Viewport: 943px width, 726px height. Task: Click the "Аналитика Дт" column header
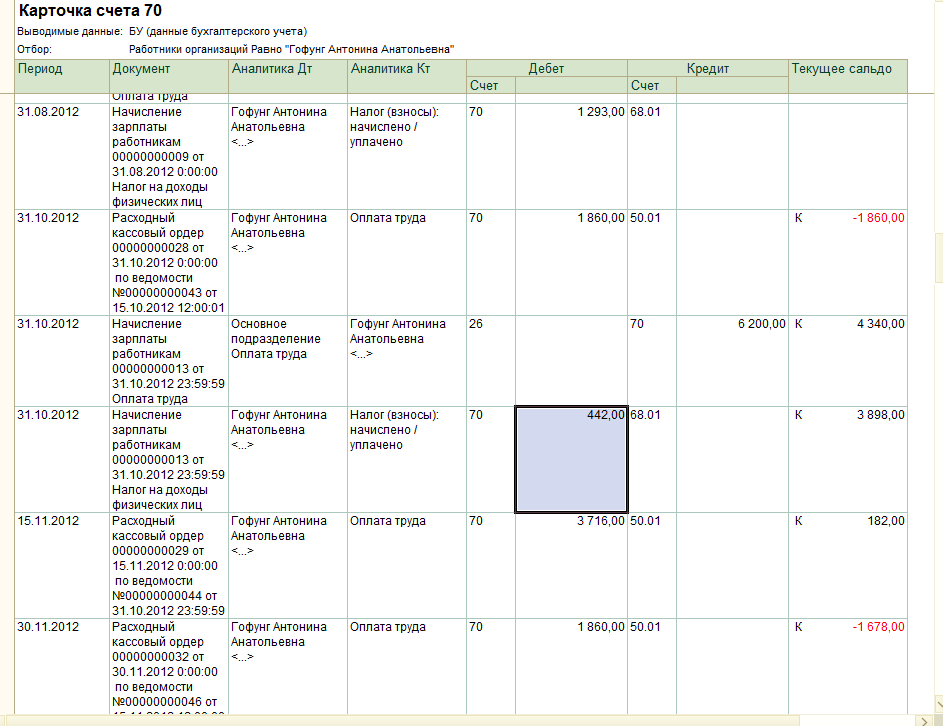(x=288, y=76)
